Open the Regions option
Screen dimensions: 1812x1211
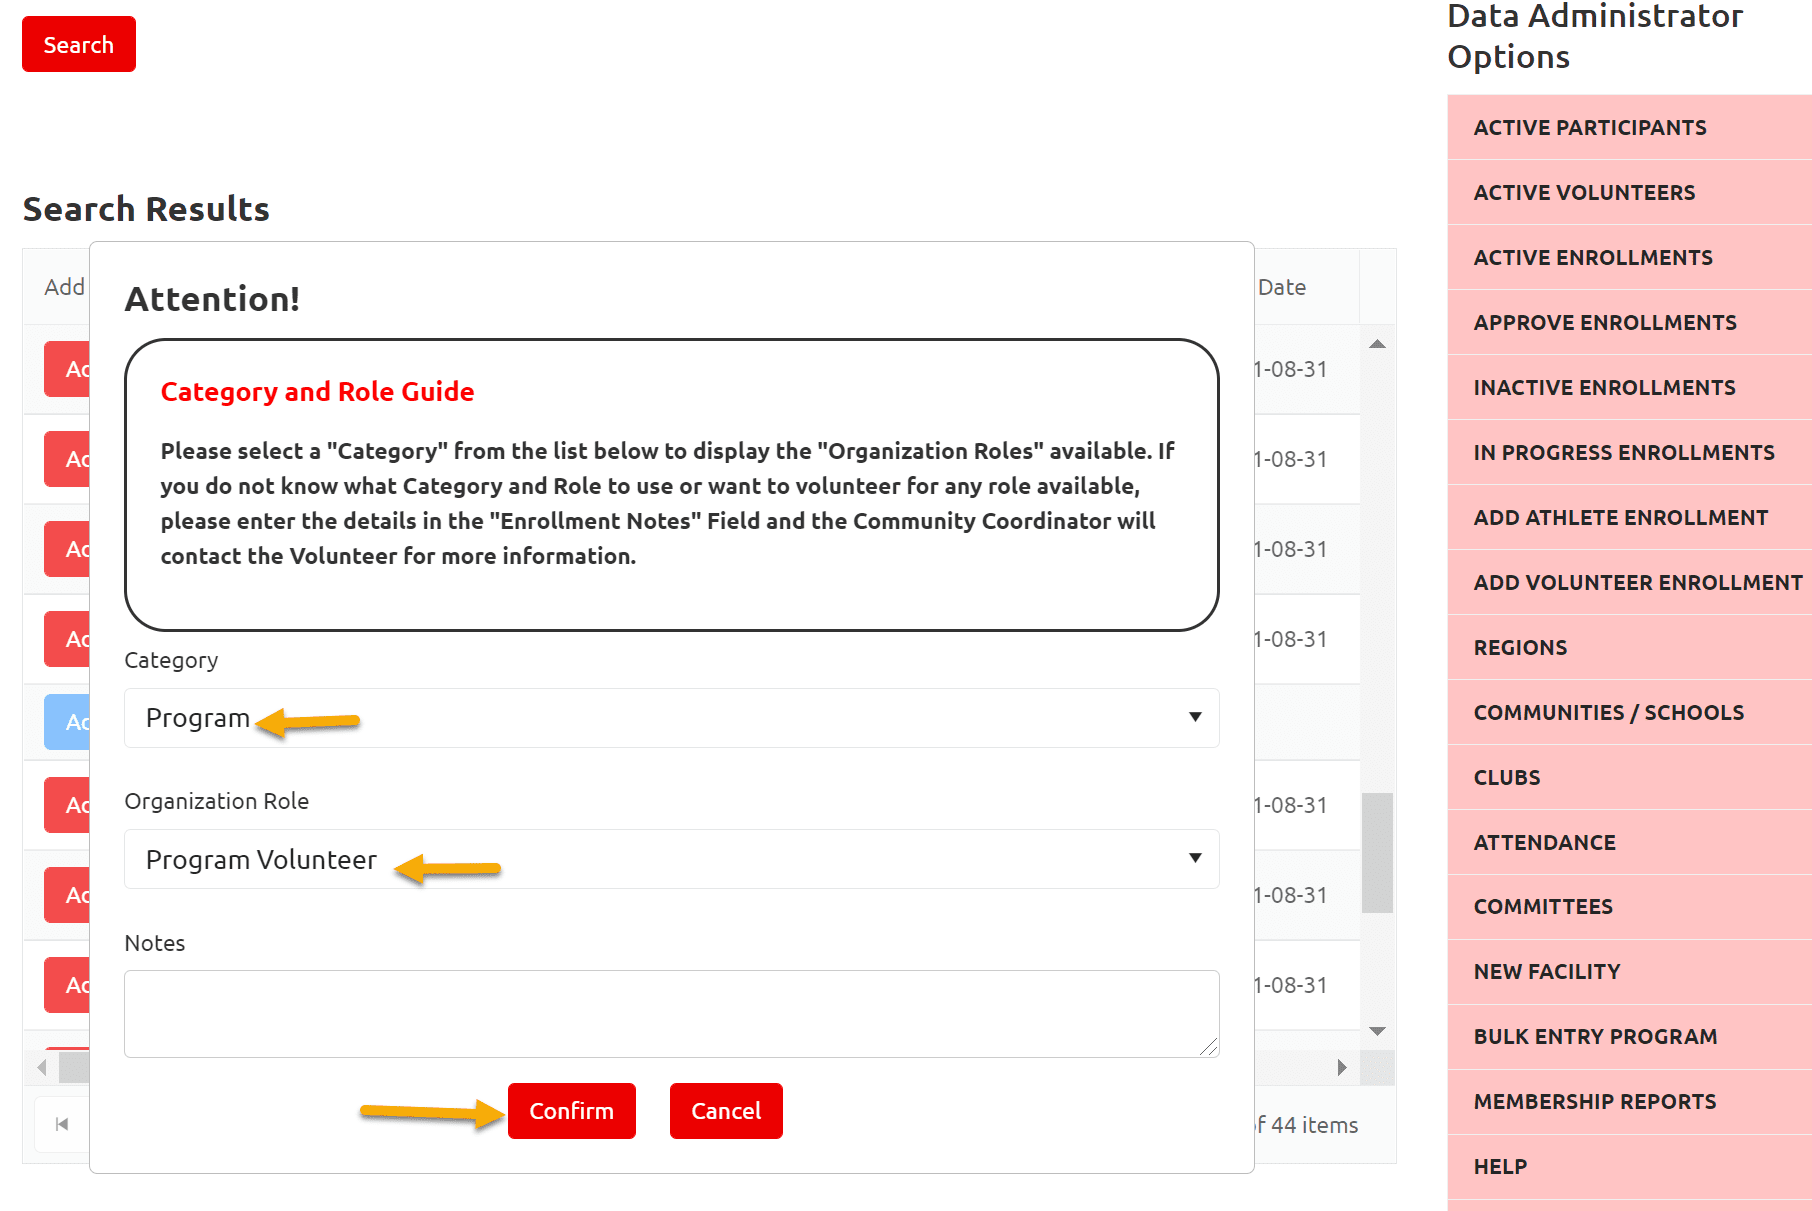[1629, 647]
